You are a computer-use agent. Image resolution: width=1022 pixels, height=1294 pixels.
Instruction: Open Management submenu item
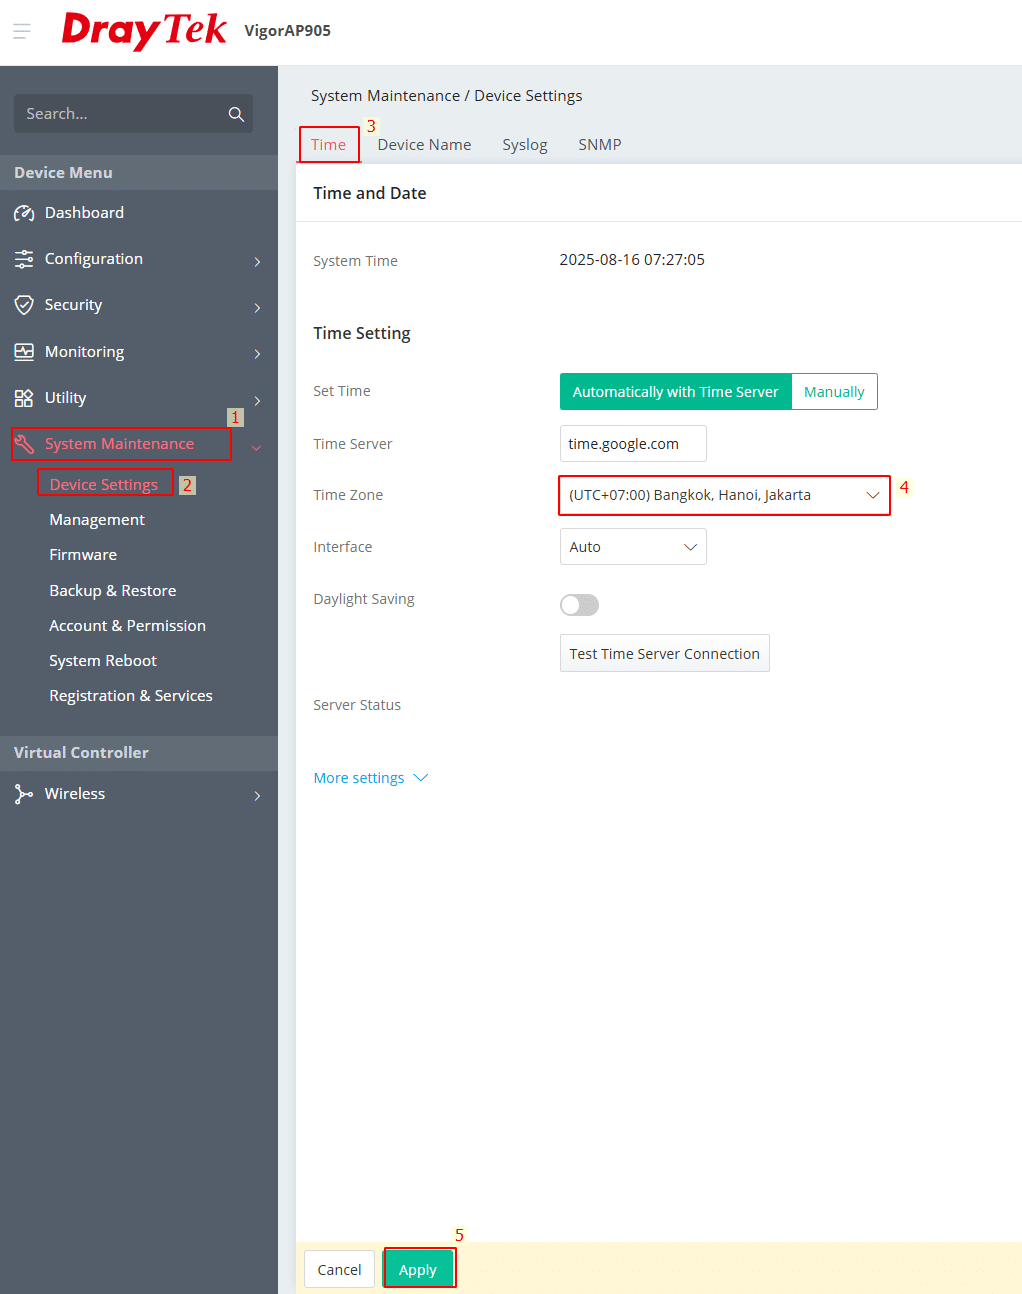(97, 520)
